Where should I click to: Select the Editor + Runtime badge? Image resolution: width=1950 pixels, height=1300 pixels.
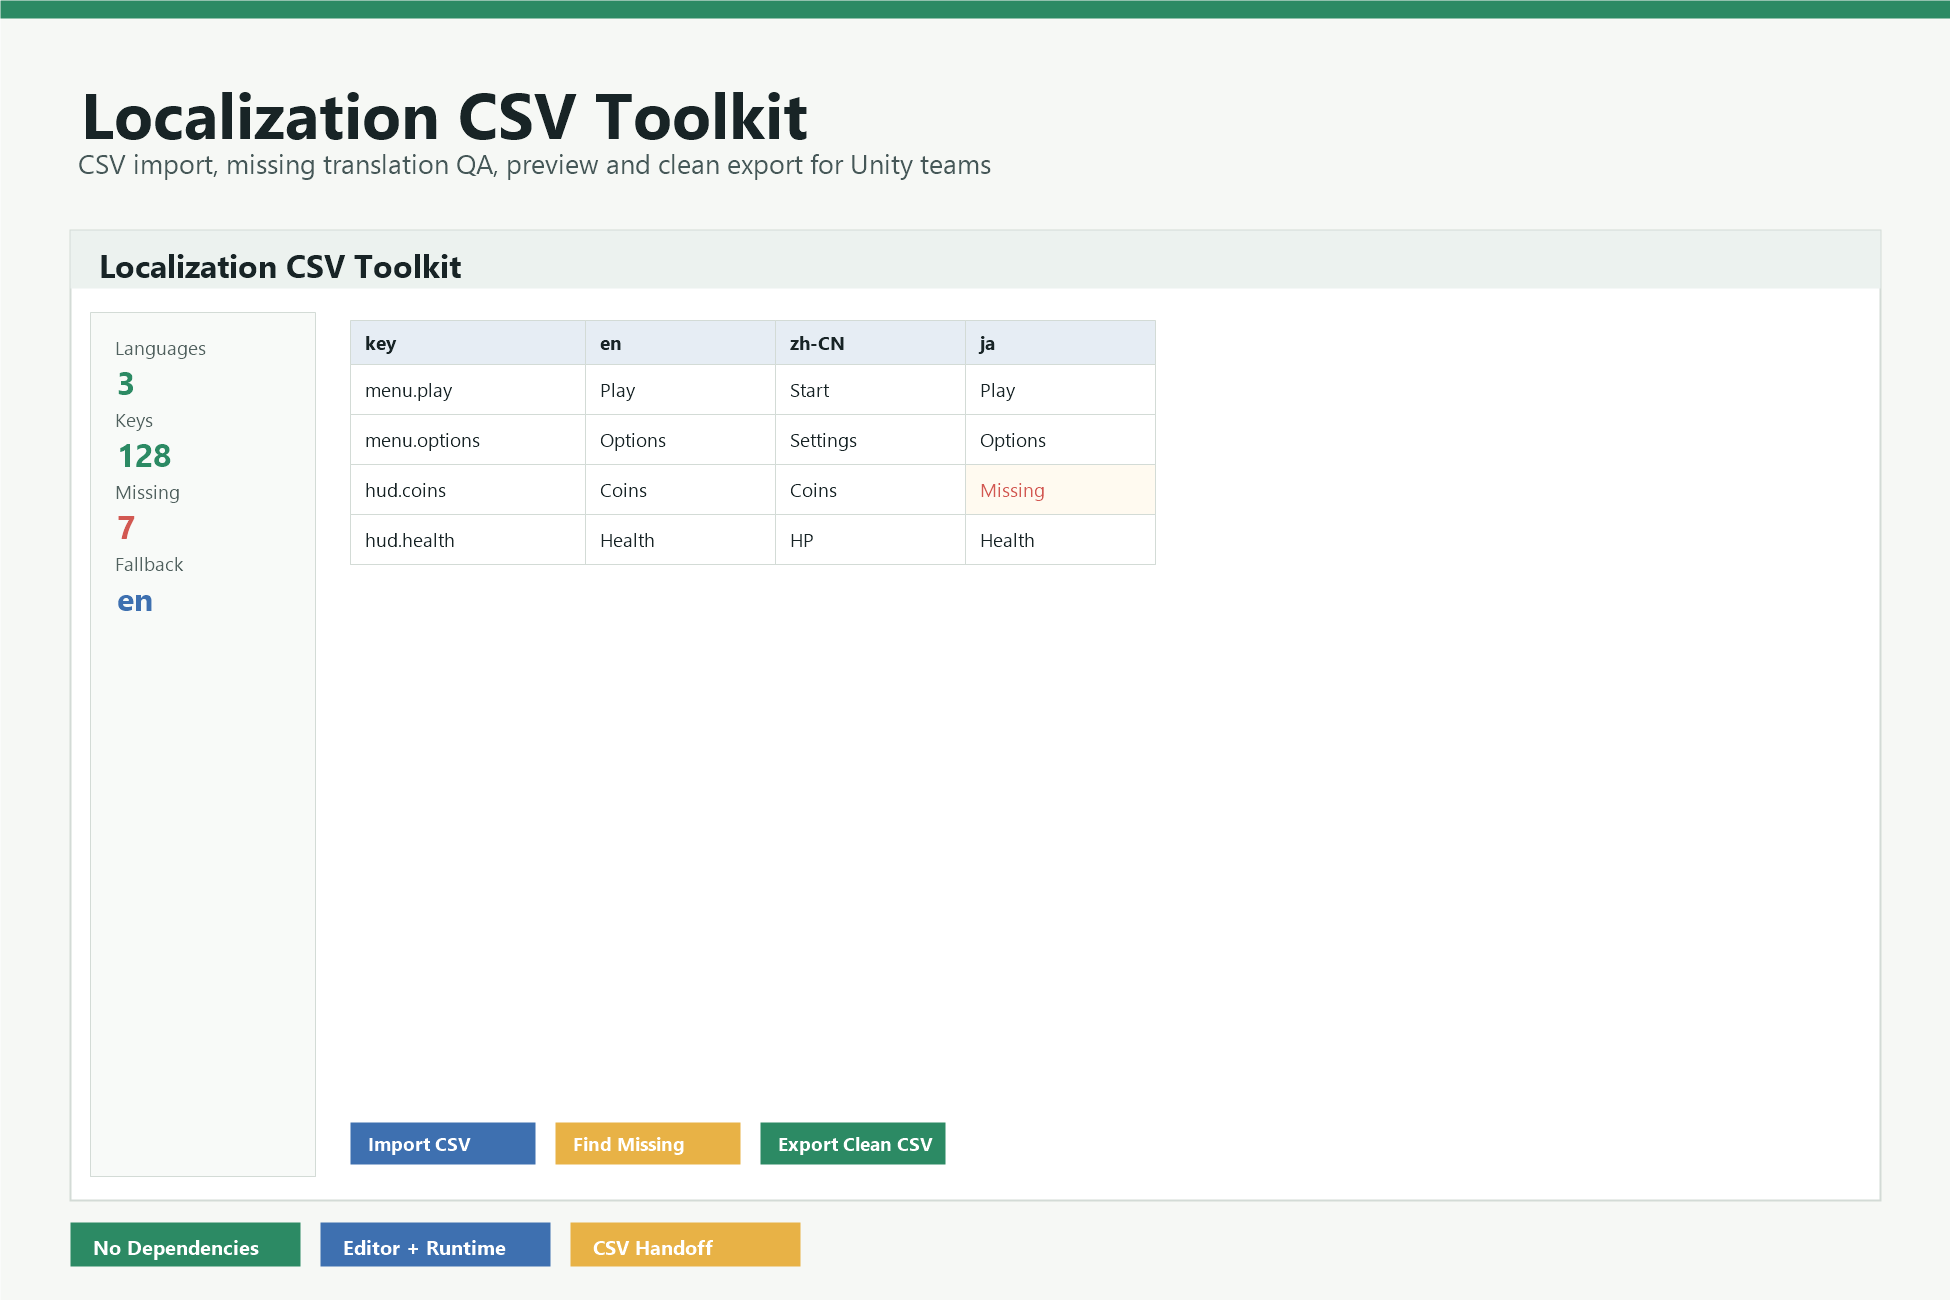click(435, 1244)
